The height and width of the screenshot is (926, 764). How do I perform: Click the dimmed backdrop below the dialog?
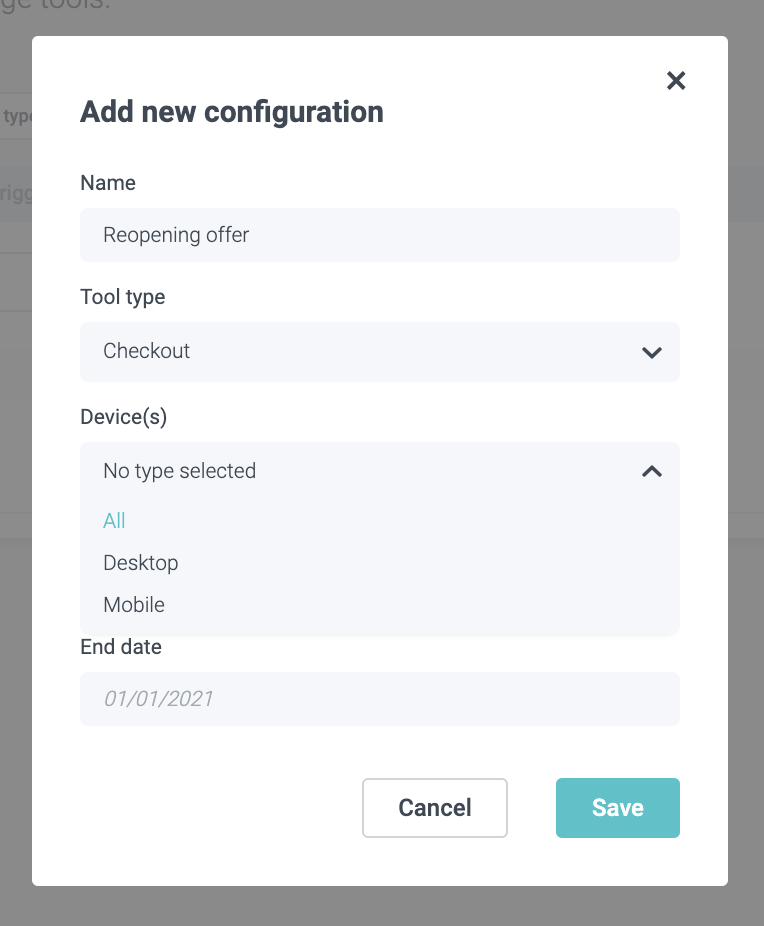point(380,907)
